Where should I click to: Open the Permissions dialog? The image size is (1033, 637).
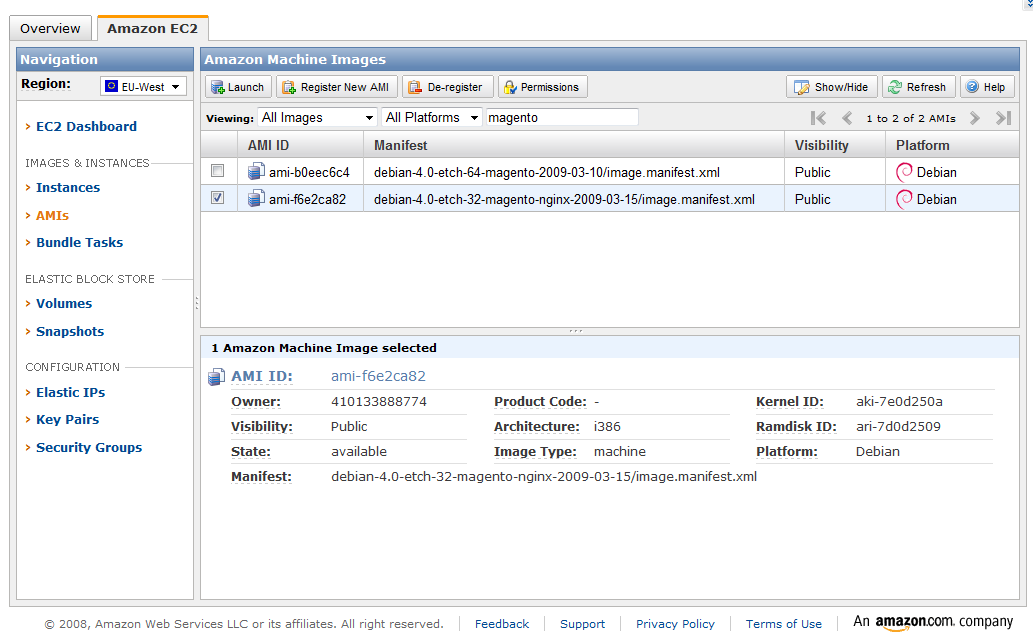[x=542, y=87]
